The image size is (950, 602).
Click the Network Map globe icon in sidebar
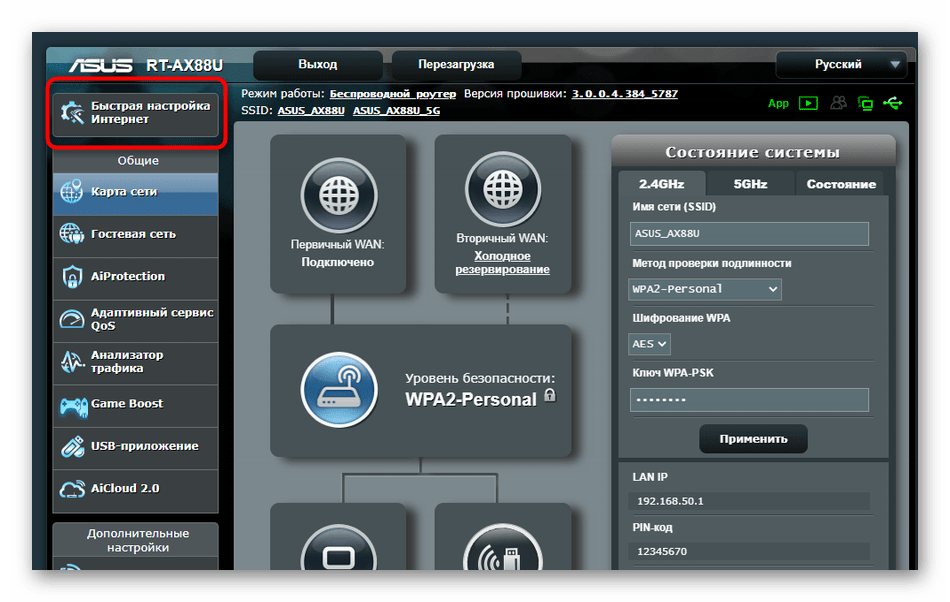coord(71,191)
